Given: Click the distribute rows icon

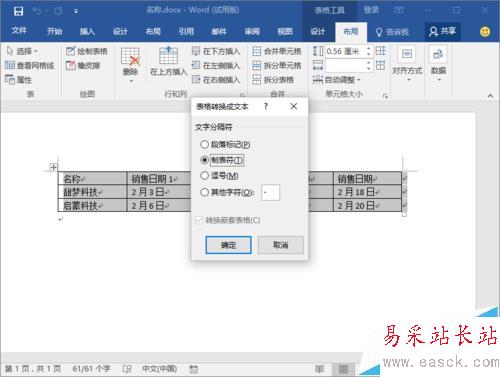Looking at the screenshot, I should 381,51.
